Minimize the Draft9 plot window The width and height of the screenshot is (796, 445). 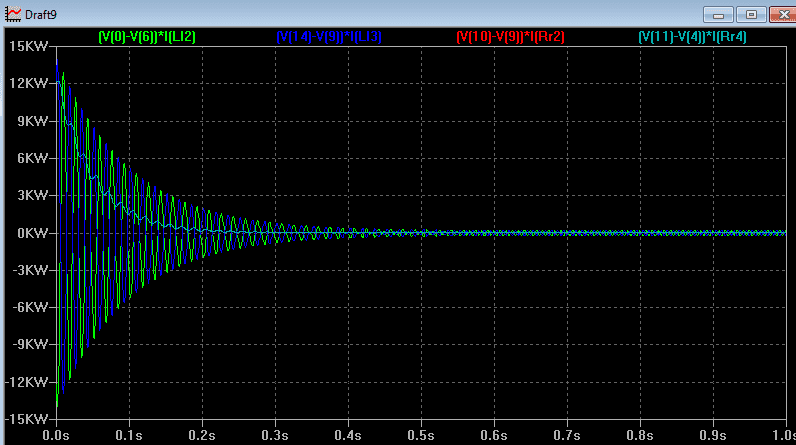point(718,15)
